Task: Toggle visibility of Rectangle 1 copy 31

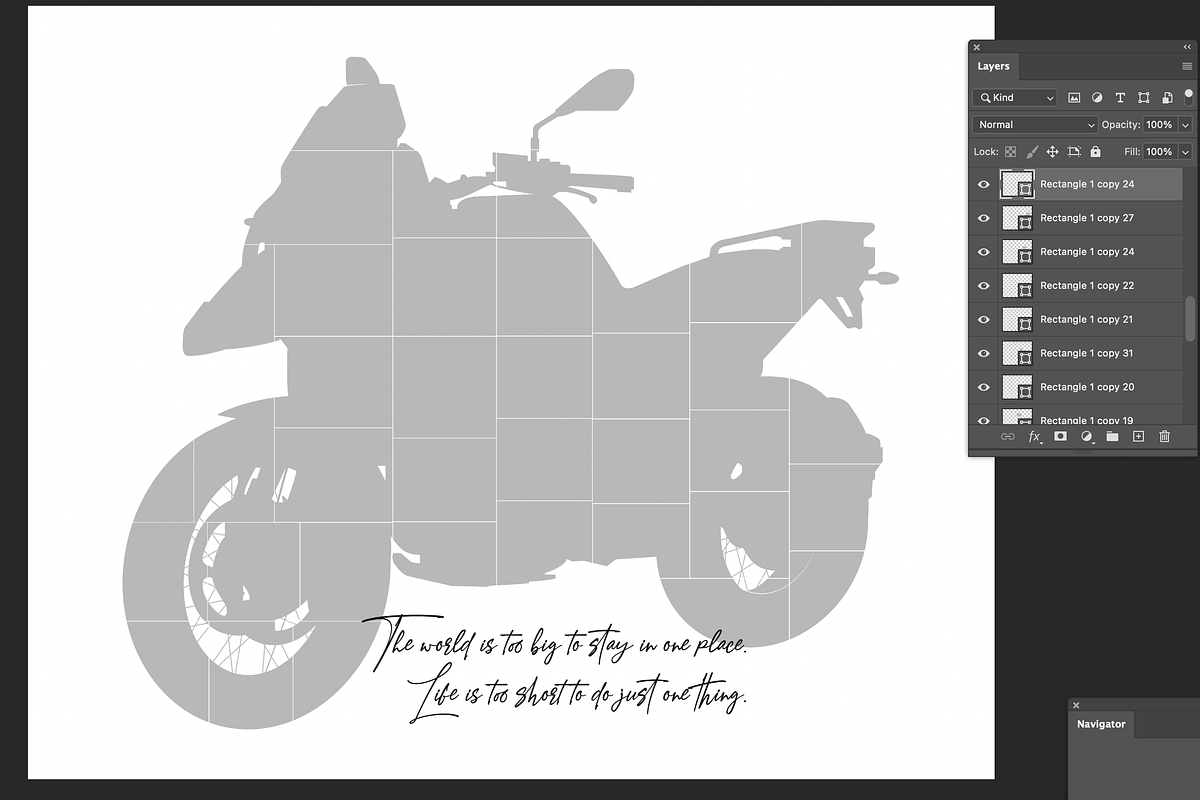Action: pos(983,353)
